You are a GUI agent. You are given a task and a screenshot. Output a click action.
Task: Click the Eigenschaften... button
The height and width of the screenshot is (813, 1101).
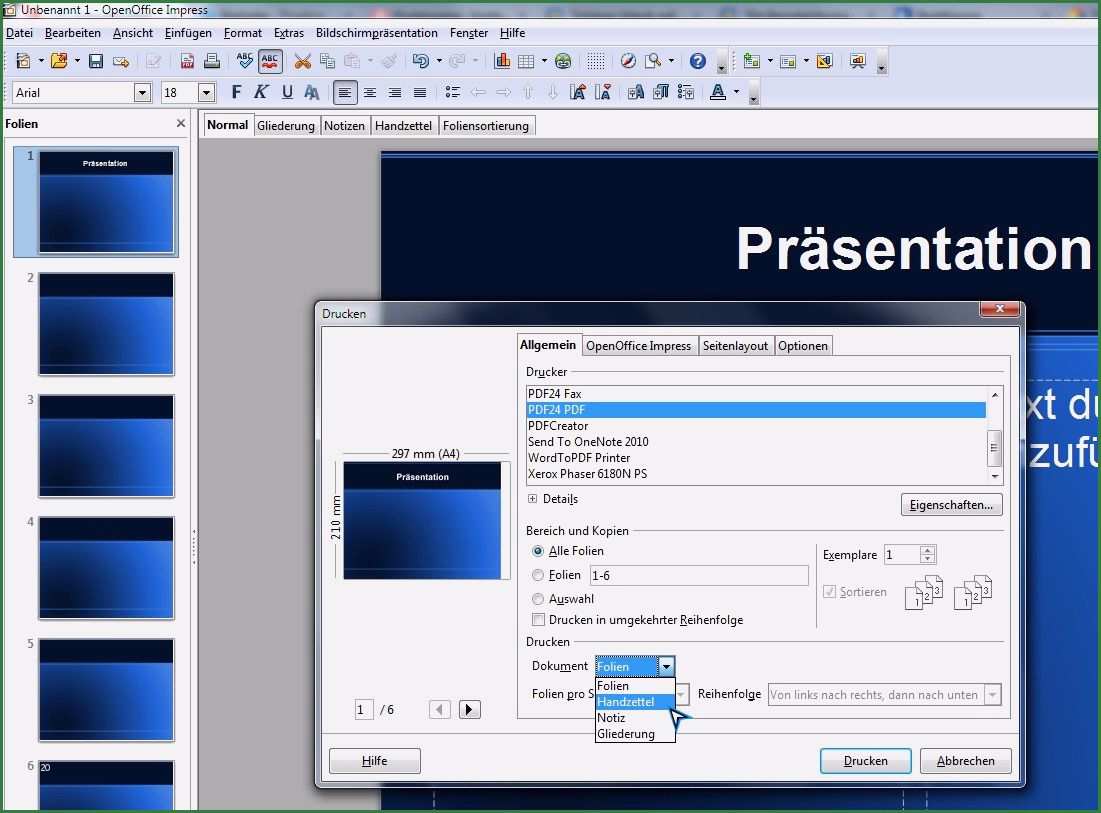(951, 505)
